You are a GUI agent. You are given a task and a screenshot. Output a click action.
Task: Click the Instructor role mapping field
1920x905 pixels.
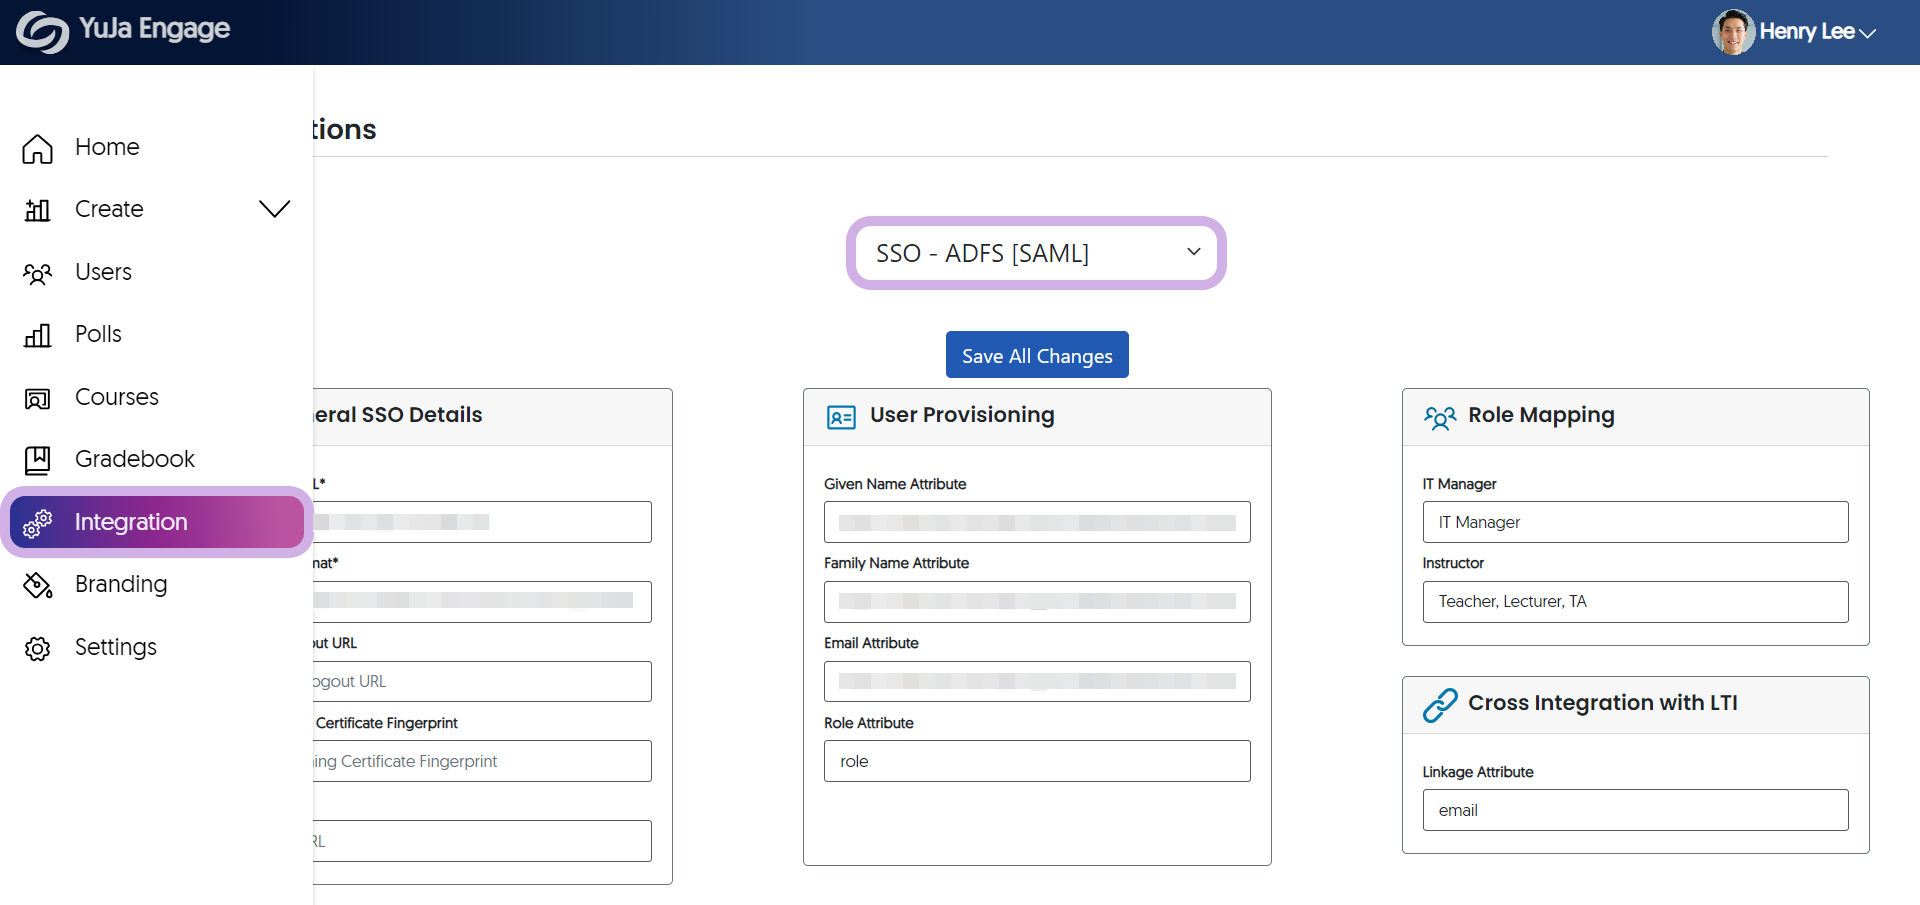(1635, 602)
